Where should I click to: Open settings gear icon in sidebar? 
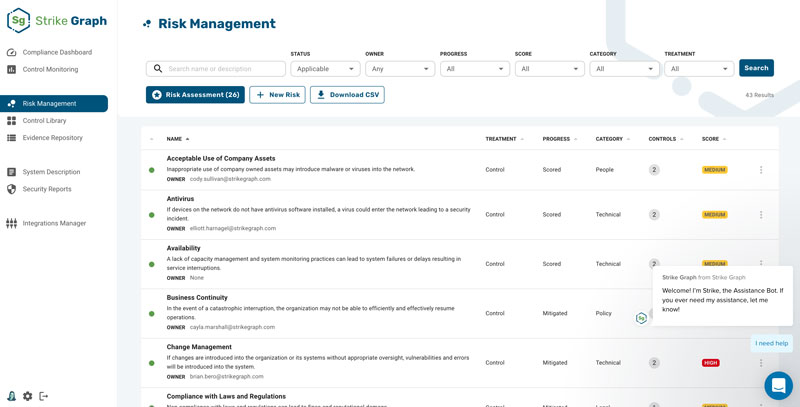(28, 396)
